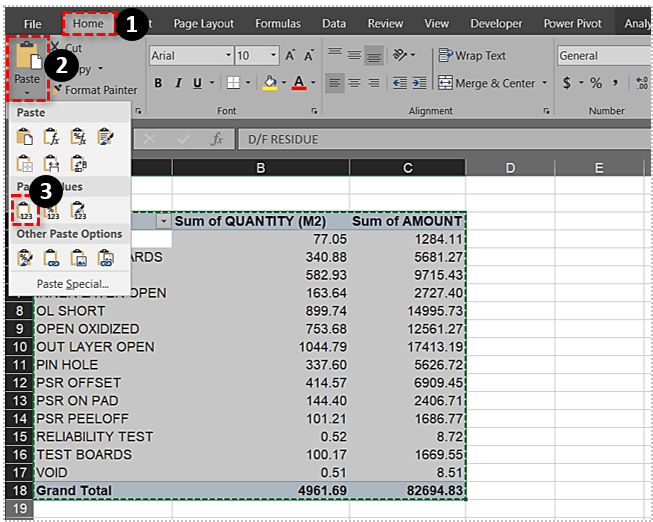The image size is (653, 522).
Task: Click the Paste Values (123) icon
Action: tap(26, 210)
